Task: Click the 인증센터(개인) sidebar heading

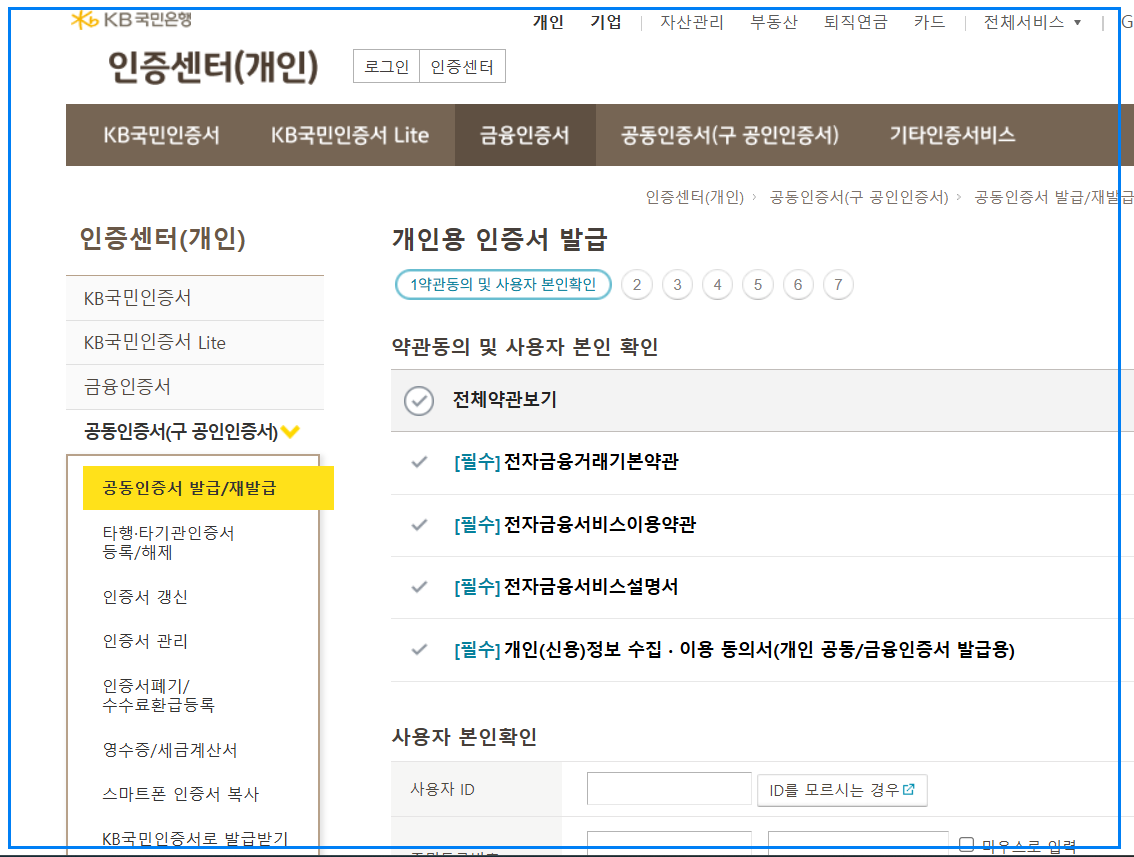Action: tap(163, 239)
